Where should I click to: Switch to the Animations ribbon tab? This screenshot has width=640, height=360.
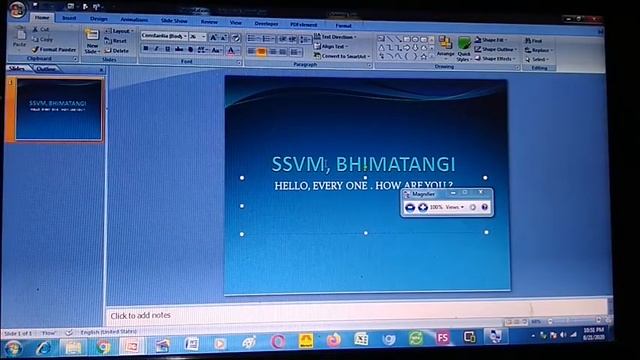pyautogui.click(x=134, y=20)
